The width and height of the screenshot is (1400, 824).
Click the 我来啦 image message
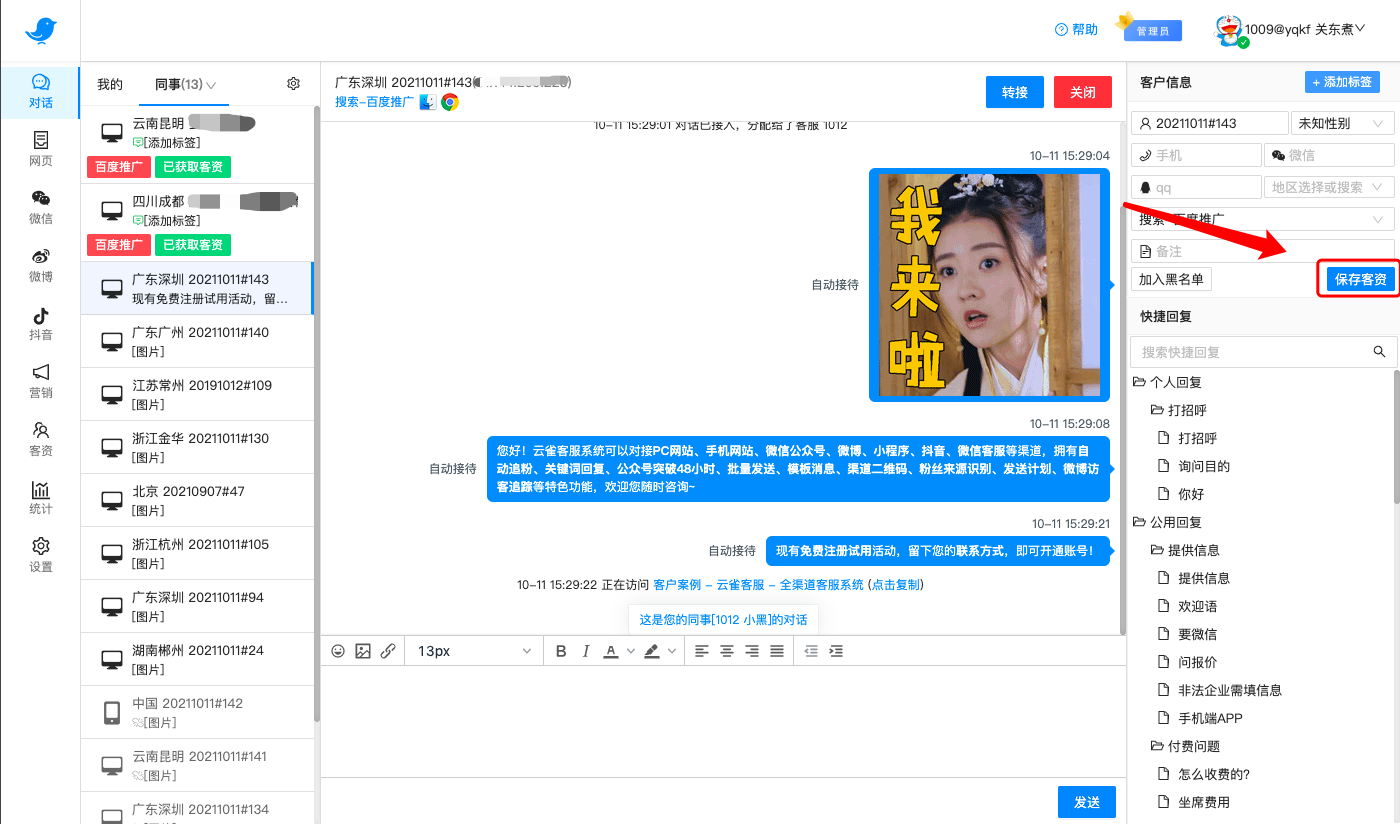pyautogui.click(x=989, y=285)
